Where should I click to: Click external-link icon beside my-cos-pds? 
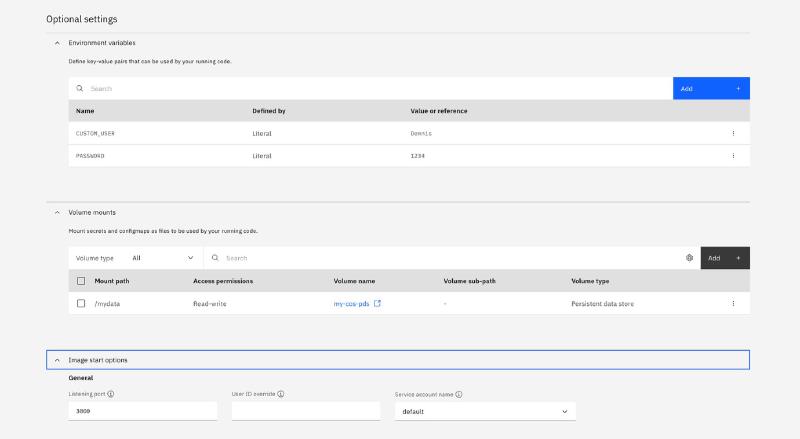(x=378, y=303)
